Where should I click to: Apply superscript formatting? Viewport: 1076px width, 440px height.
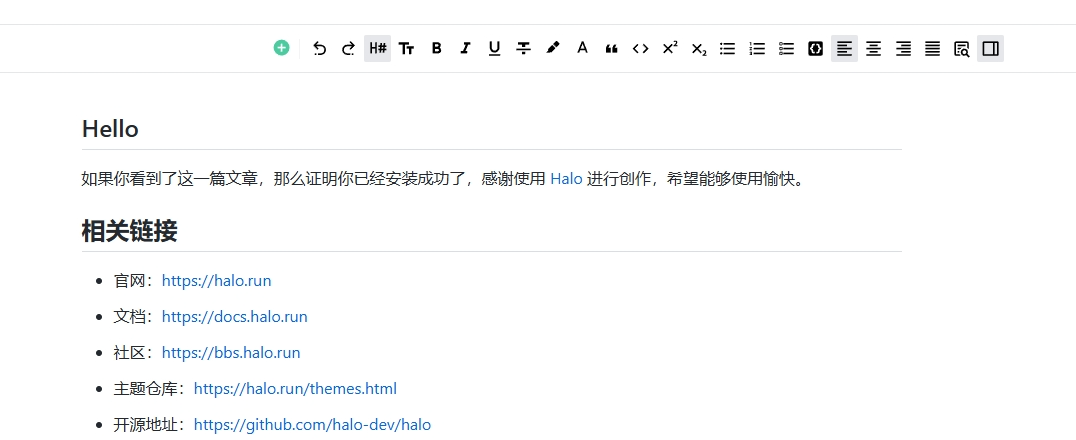670,48
